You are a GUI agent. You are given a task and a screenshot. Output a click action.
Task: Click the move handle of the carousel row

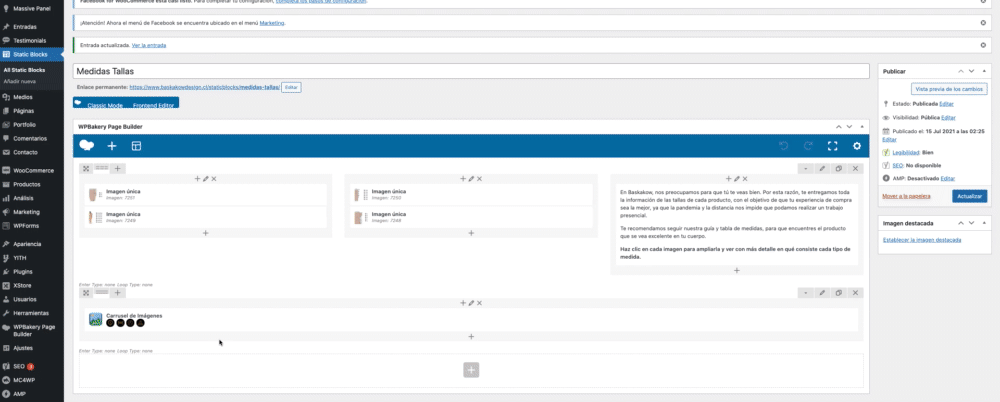pyautogui.click(x=86, y=293)
